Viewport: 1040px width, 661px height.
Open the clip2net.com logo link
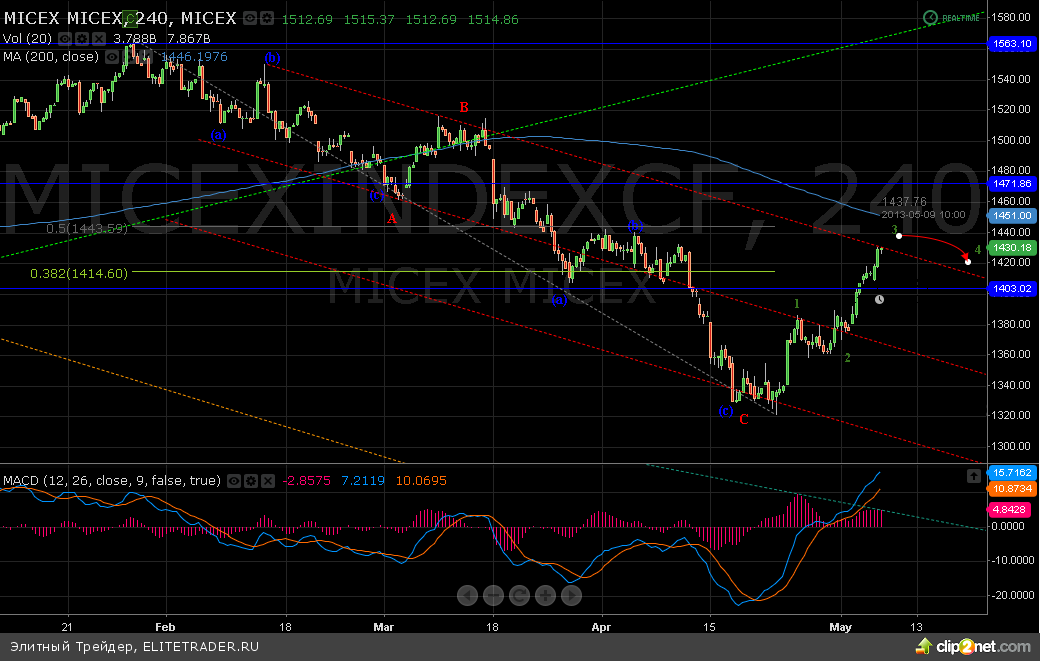(974, 646)
